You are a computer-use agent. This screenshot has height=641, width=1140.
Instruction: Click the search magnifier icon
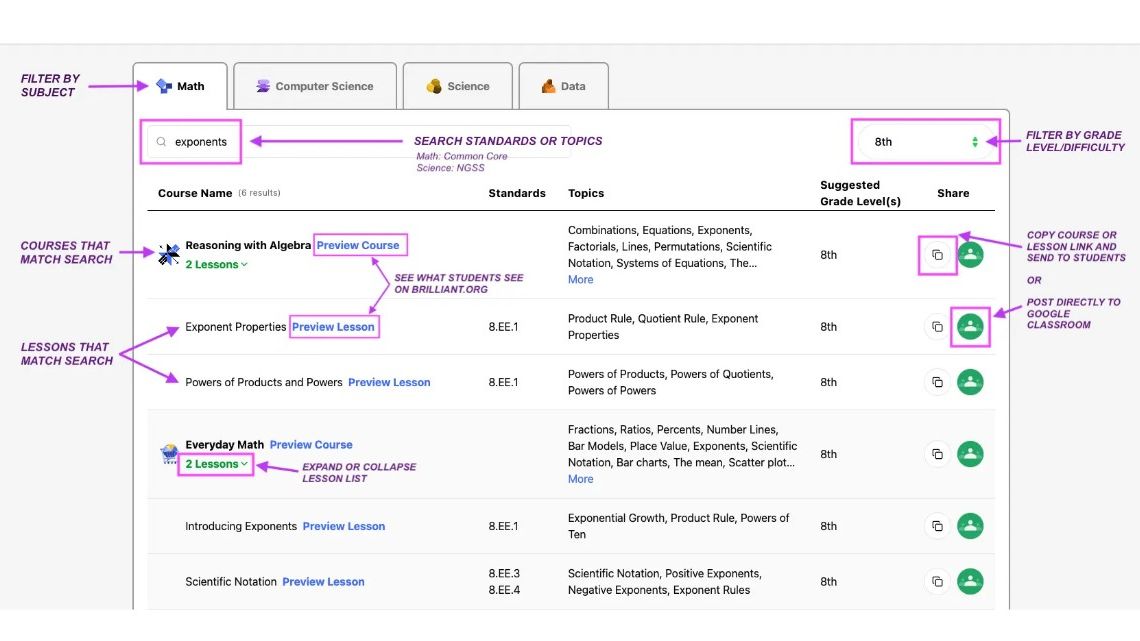click(x=161, y=142)
